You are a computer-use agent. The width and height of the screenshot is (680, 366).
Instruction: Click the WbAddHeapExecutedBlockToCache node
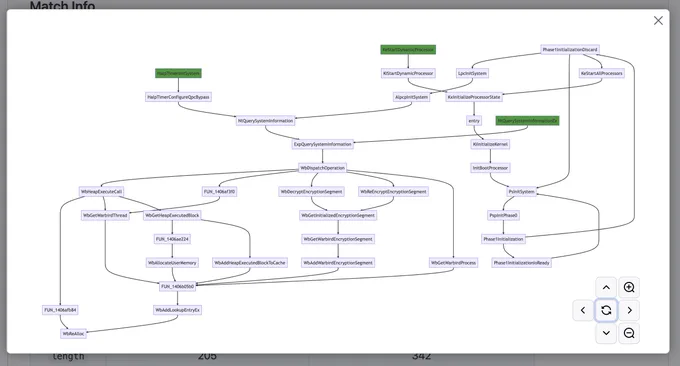click(250, 263)
